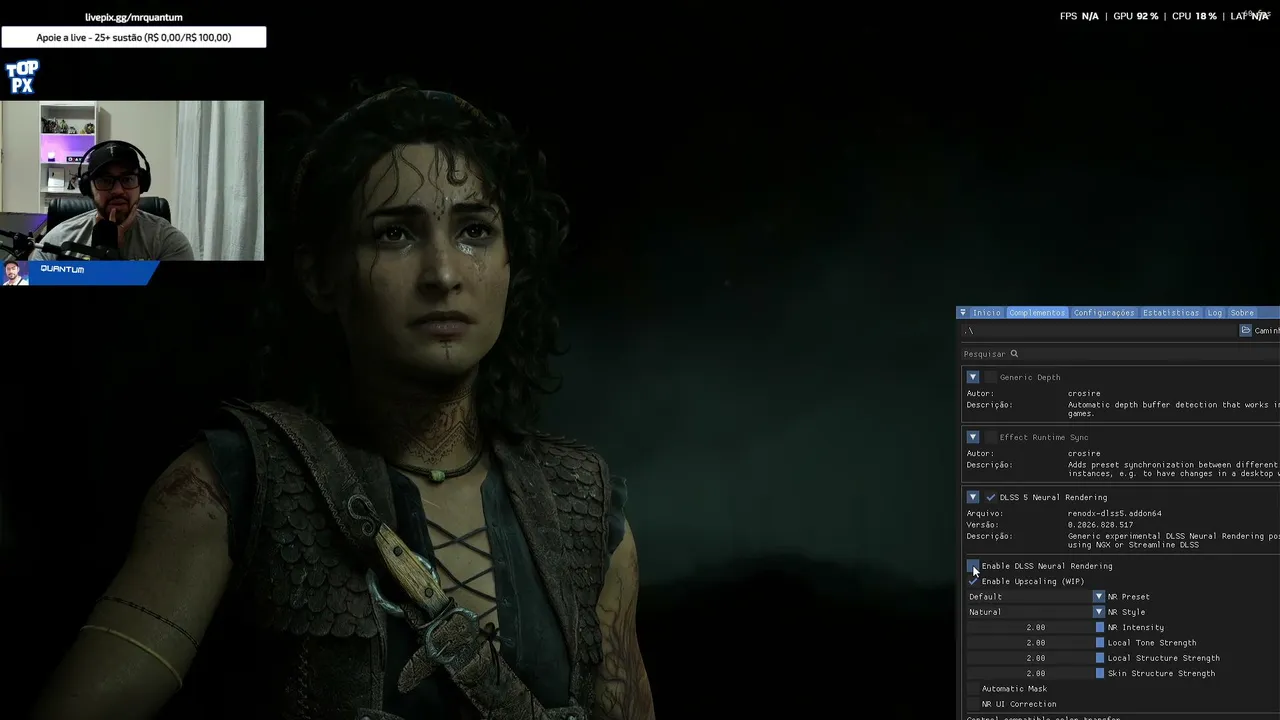Viewport: 1280px width, 720px height.
Task: Click the addon path field showing .\
Action: pyautogui.click(x=1097, y=330)
